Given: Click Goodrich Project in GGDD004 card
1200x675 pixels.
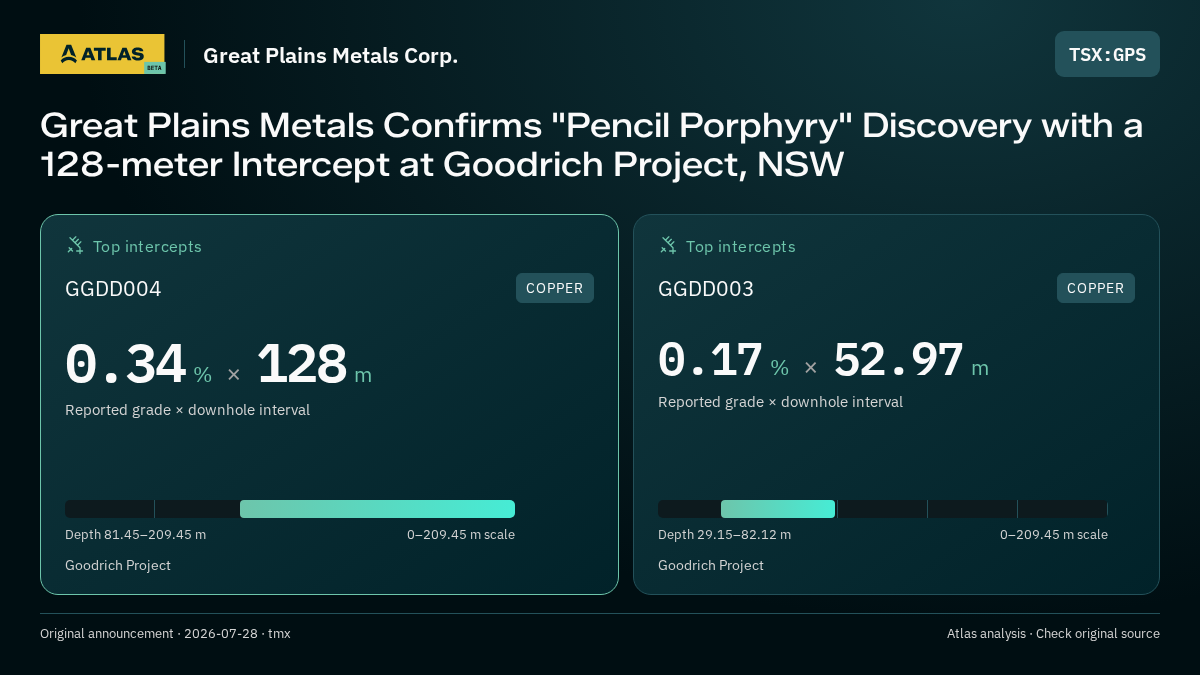Looking at the screenshot, I should pos(118,565).
